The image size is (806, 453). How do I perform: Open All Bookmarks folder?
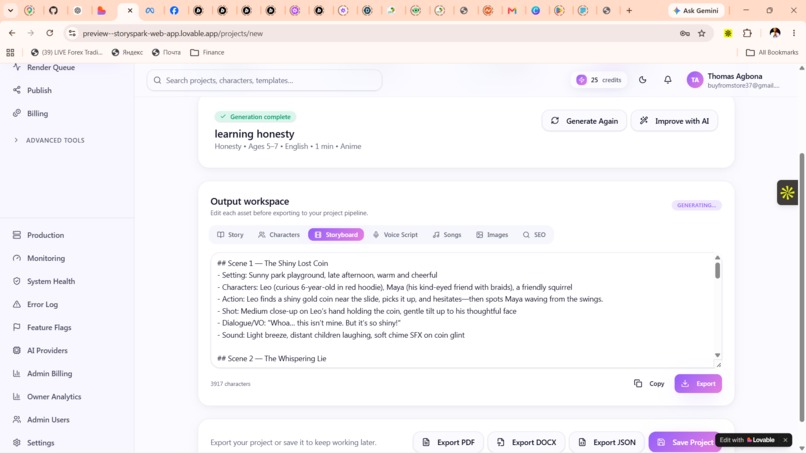pos(772,52)
